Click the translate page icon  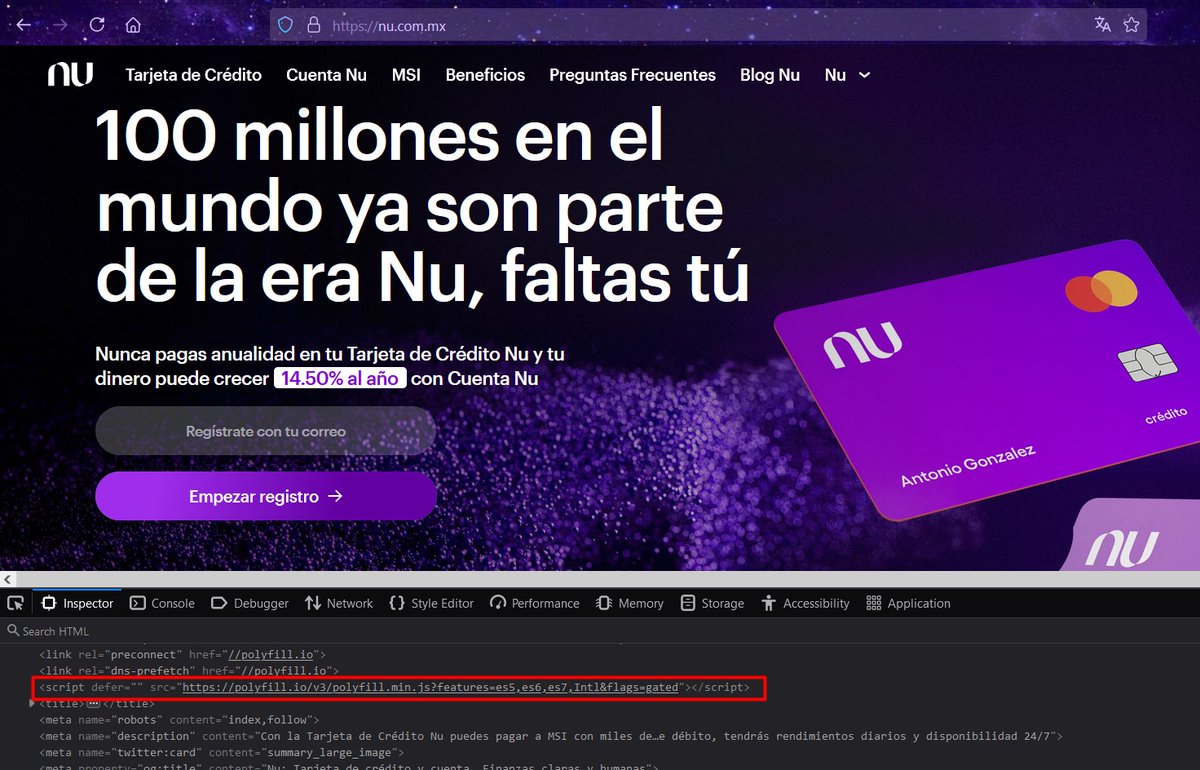coord(1102,25)
